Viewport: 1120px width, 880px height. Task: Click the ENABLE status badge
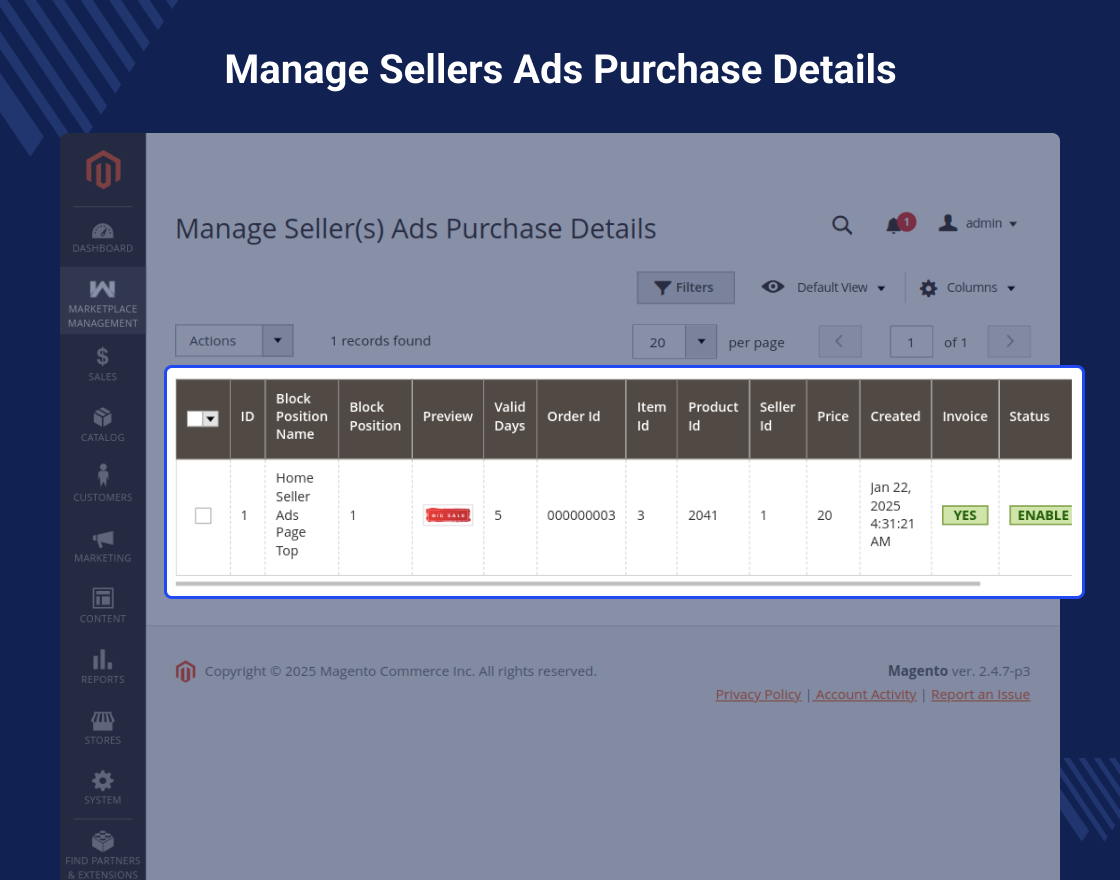pyautogui.click(x=1041, y=515)
